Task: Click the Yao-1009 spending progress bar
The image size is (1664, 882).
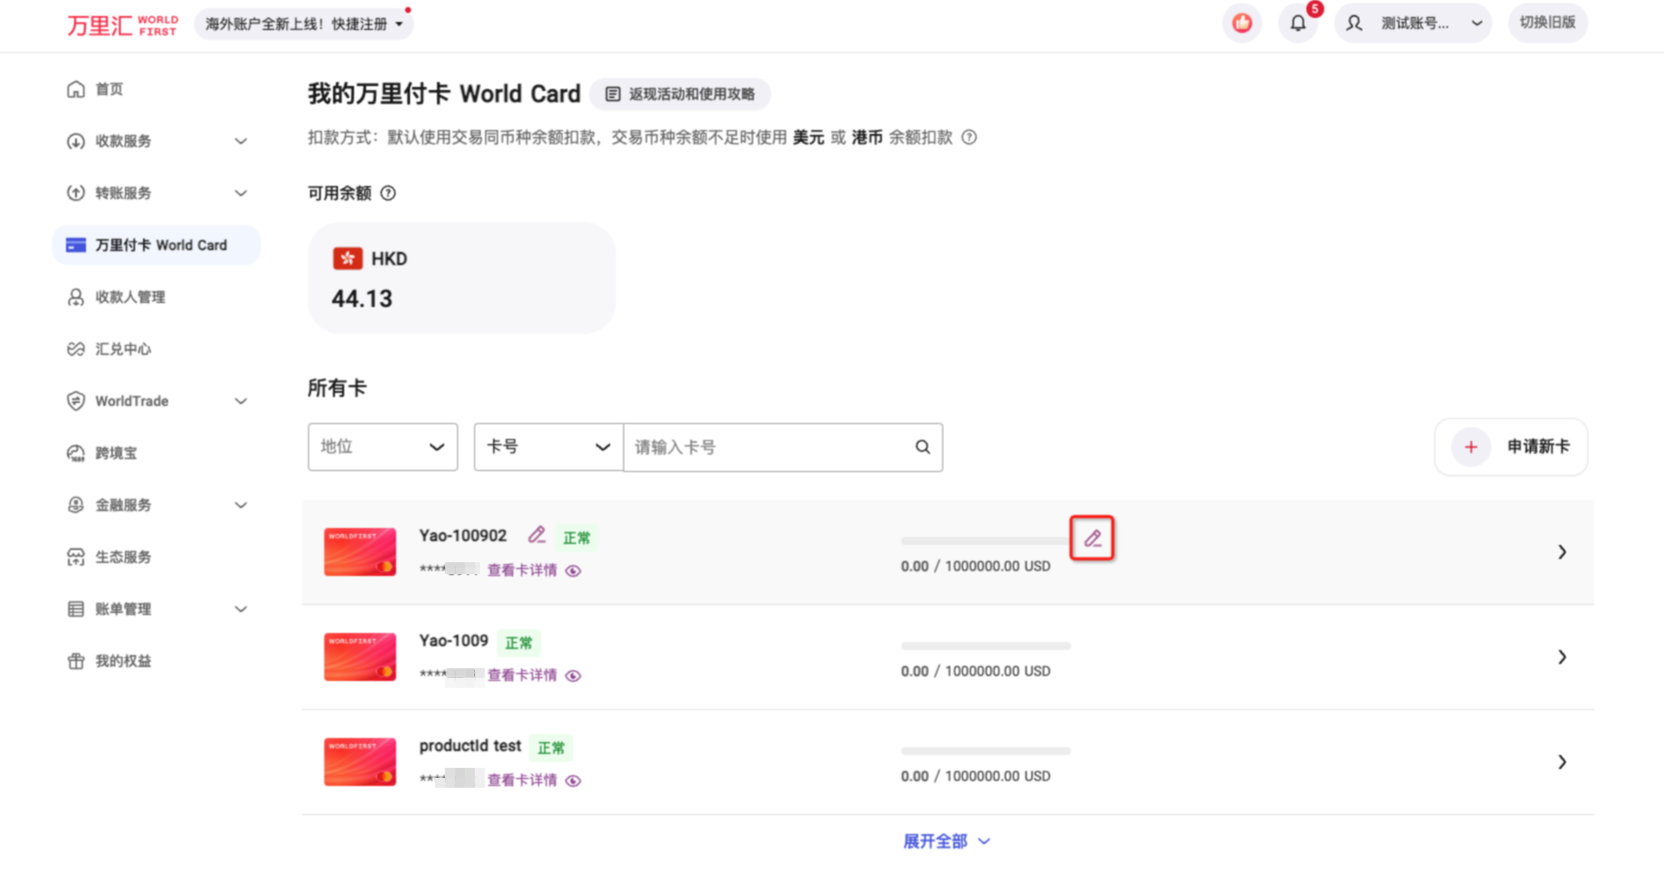Action: pos(986,646)
